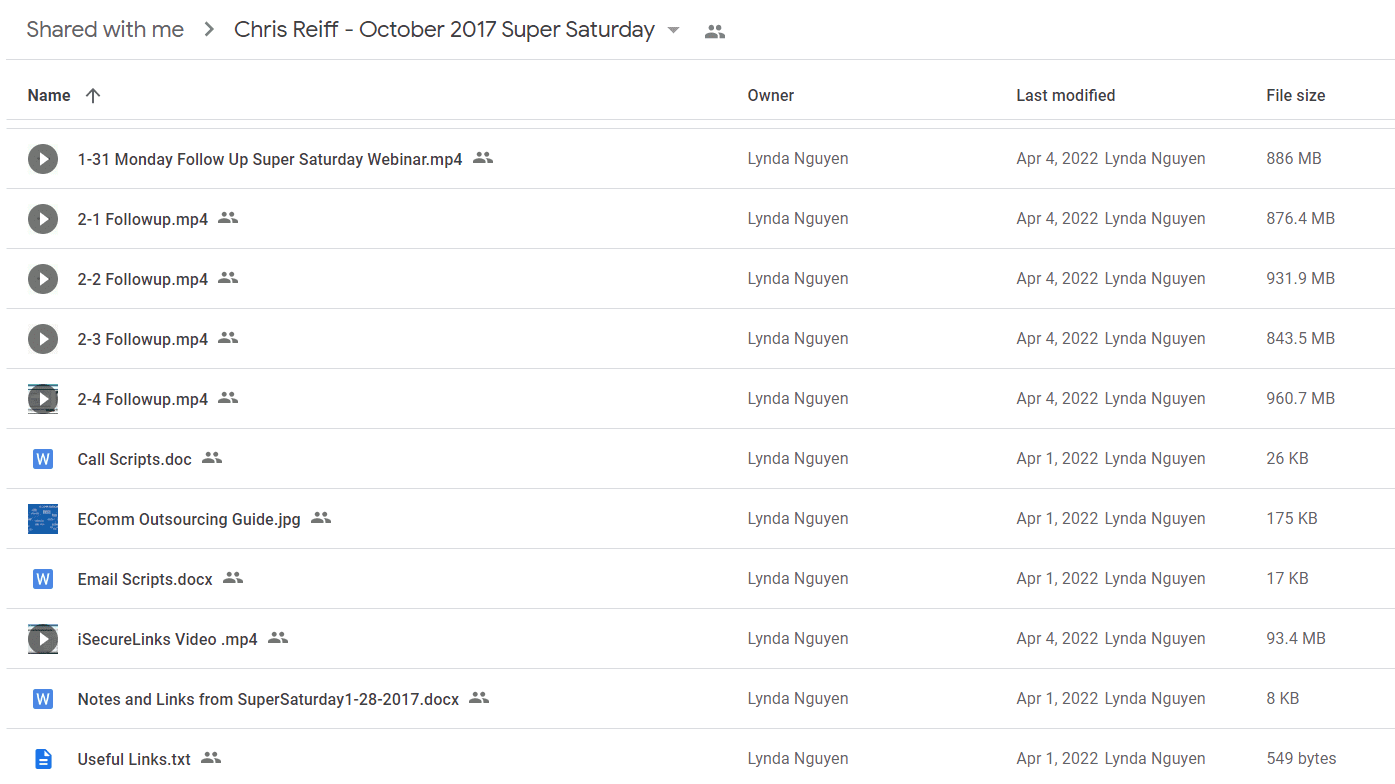The height and width of the screenshot is (784, 1395).
Task: Sort by the File size column header
Action: (x=1296, y=96)
